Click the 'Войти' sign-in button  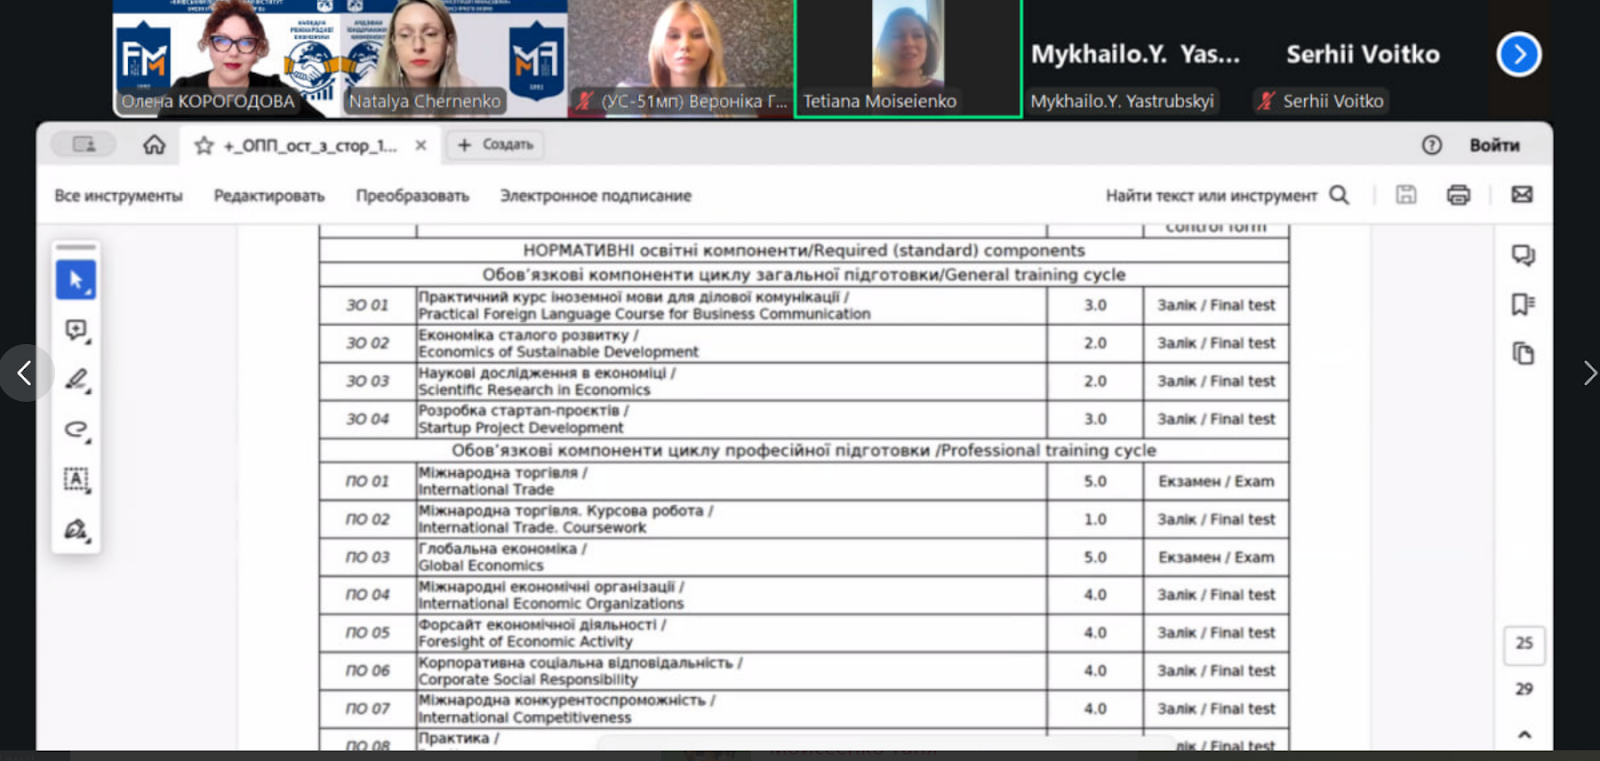(1494, 145)
